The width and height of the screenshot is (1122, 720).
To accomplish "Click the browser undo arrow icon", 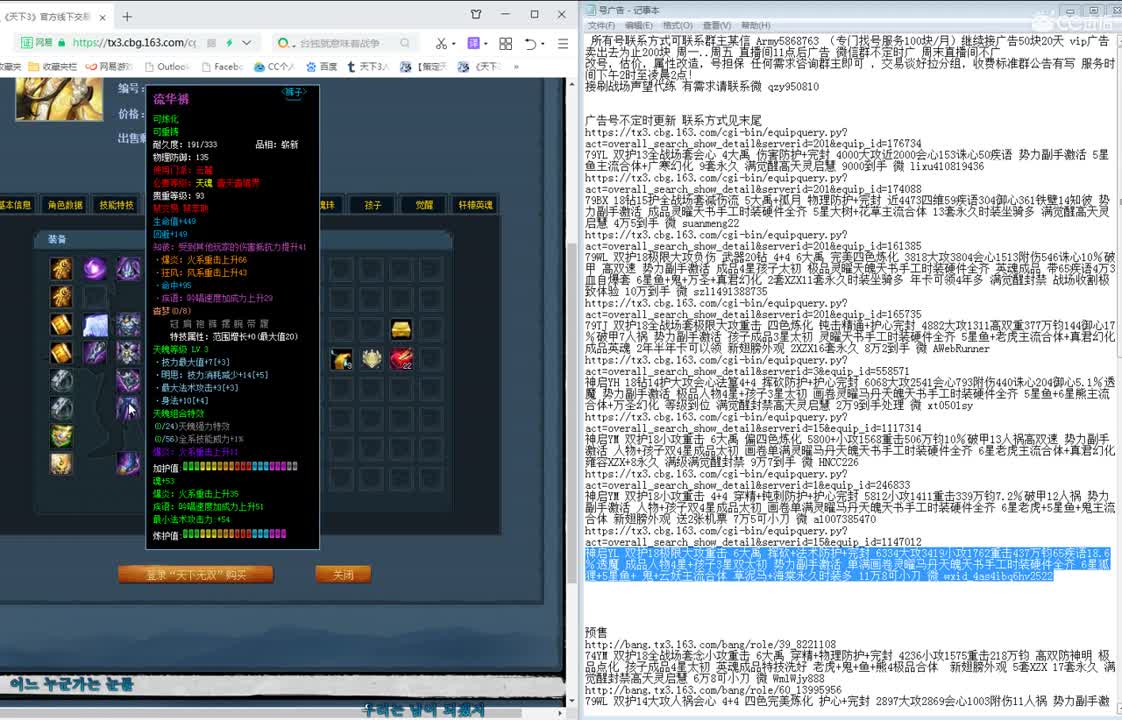I will point(532,43).
